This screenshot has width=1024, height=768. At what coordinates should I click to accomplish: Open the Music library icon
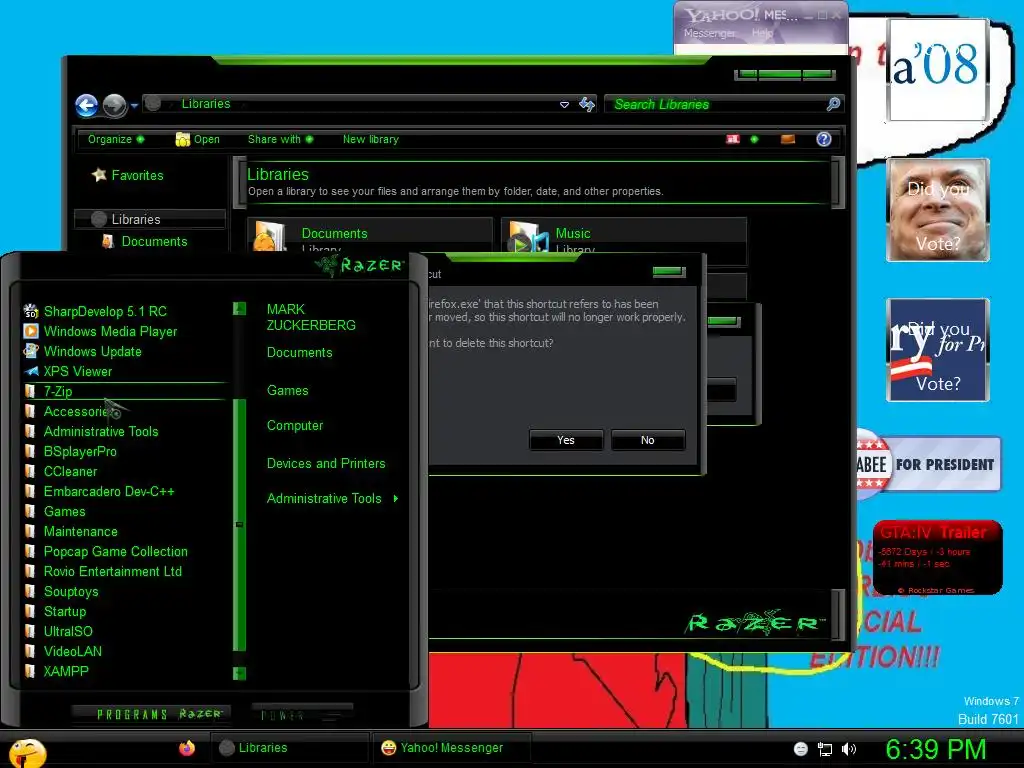tap(528, 236)
